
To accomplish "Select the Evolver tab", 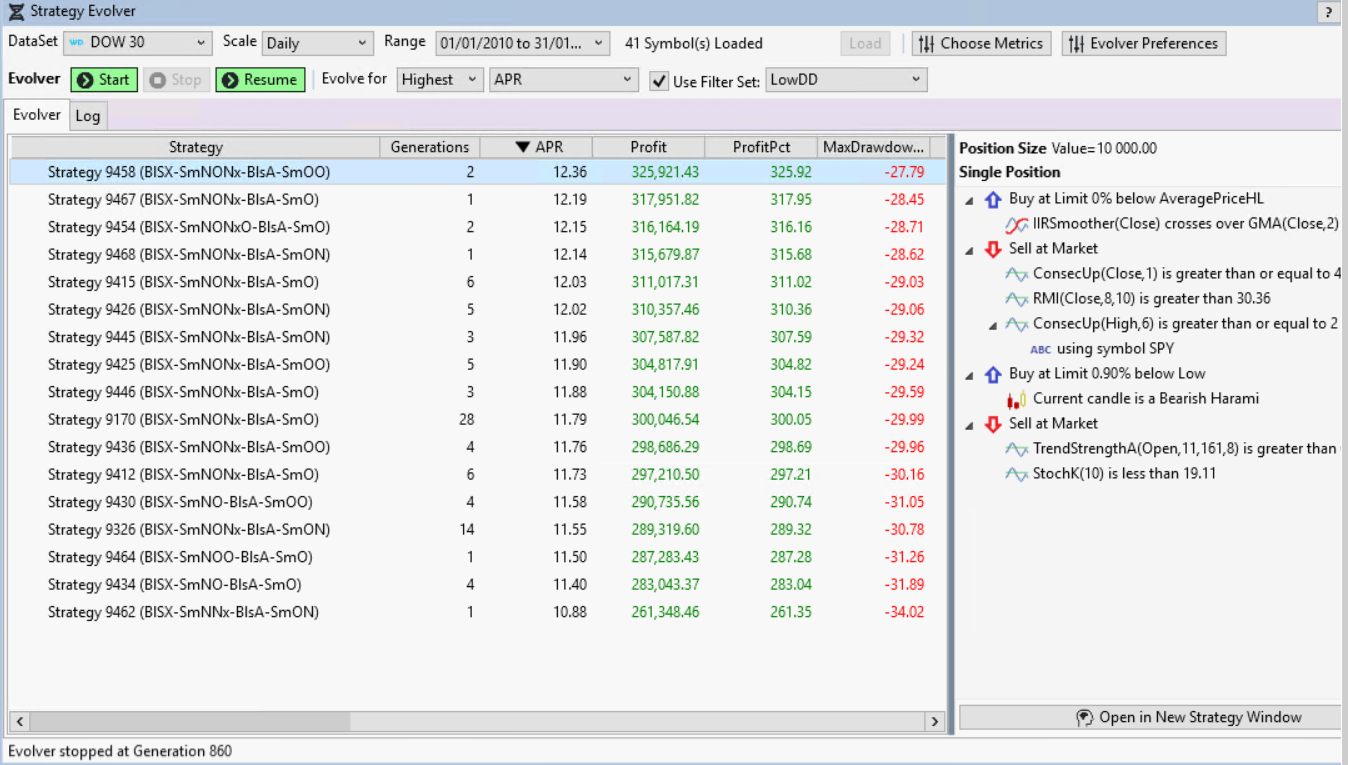I will pyautogui.click(x=36, y=114).
